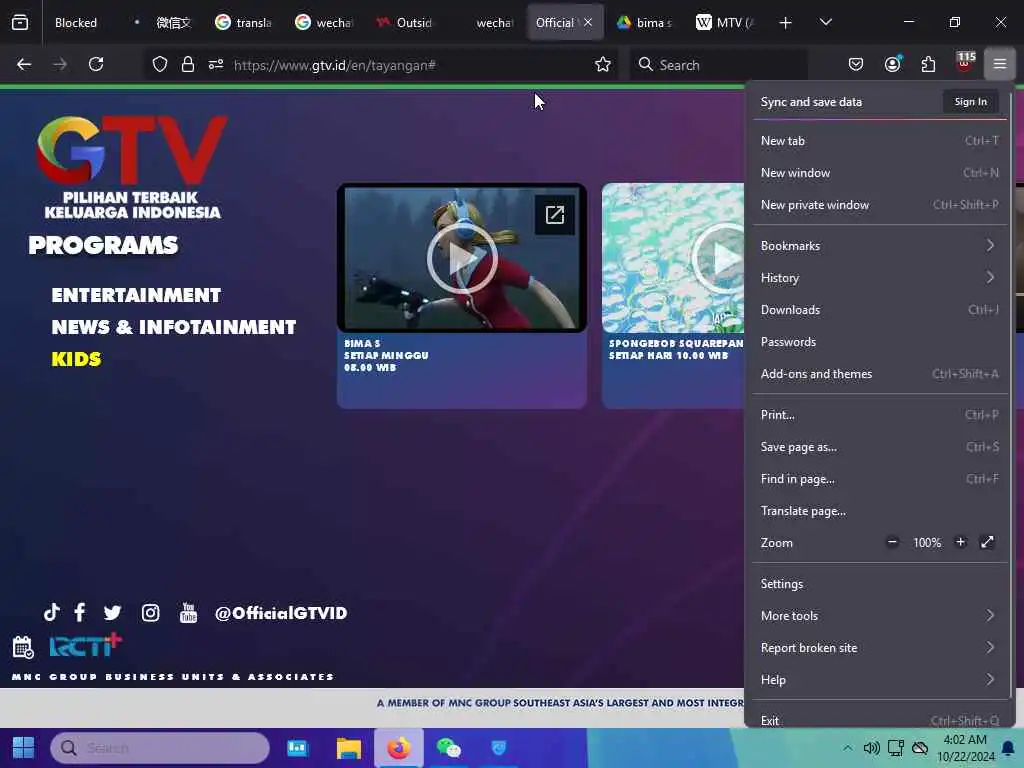Image resolution: width=1024 pixels, height=768 pixels.
Task: Open volume control in system tray
Action: (871, 748)
